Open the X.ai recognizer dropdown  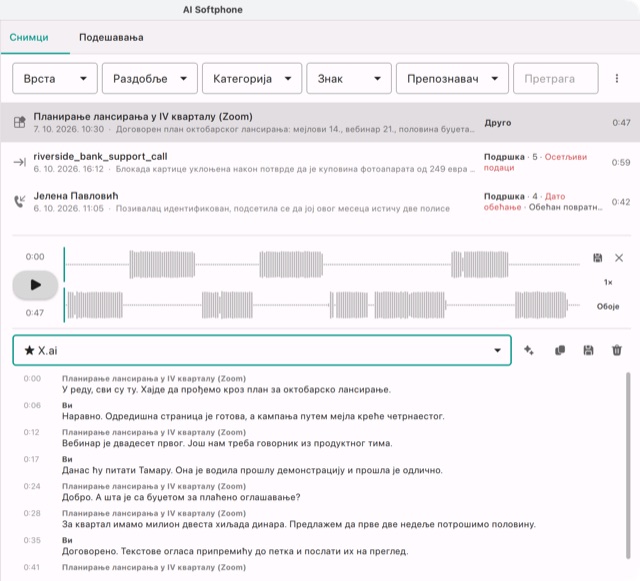coord(262,350)
